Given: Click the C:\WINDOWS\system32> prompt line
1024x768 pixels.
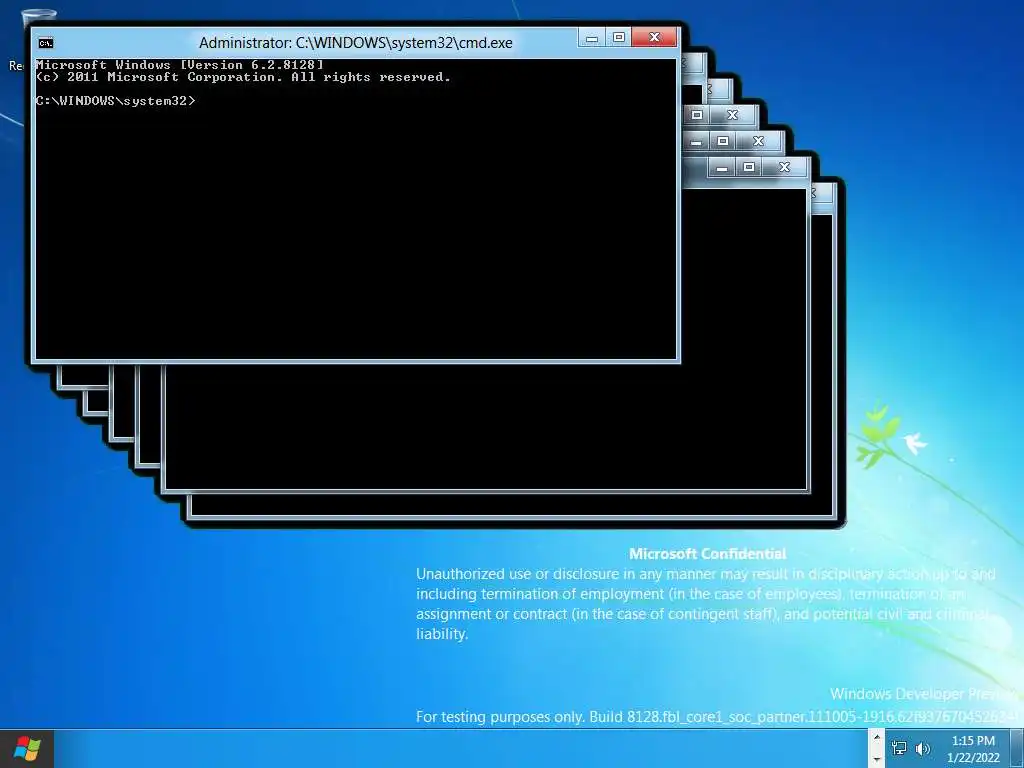Looking at the screenshot, I should pyautogui.click(x=116, y=101).
